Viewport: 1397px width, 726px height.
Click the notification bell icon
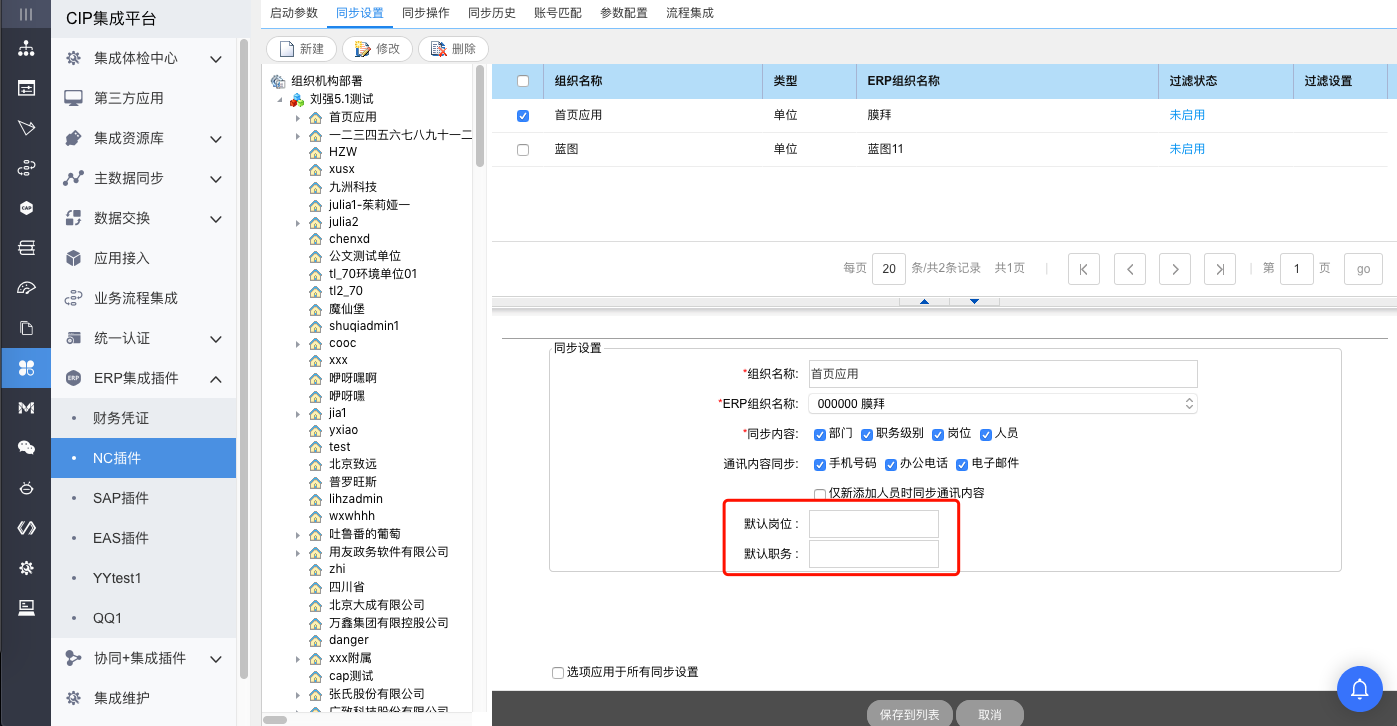1360,688
